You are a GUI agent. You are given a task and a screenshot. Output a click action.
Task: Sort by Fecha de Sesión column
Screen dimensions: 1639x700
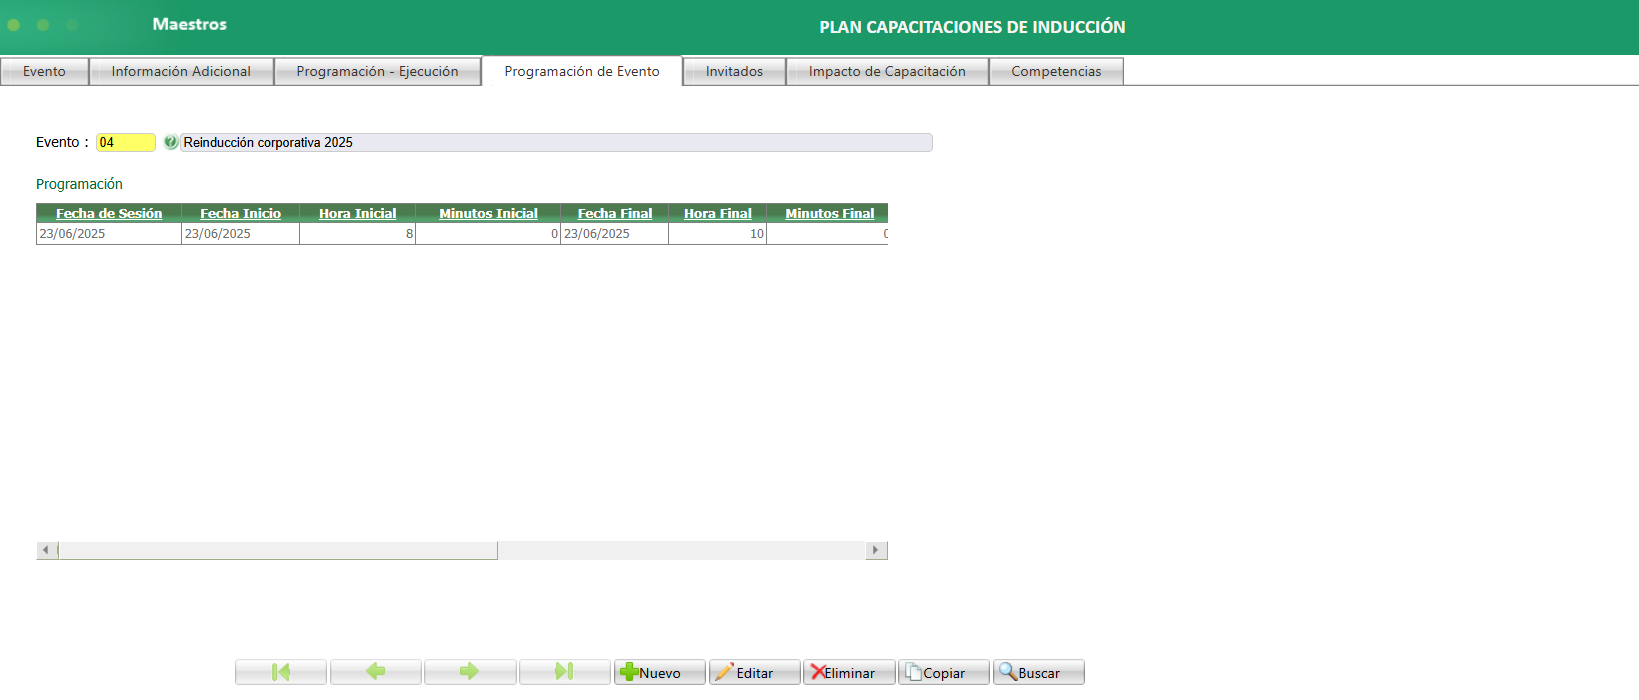109,213
